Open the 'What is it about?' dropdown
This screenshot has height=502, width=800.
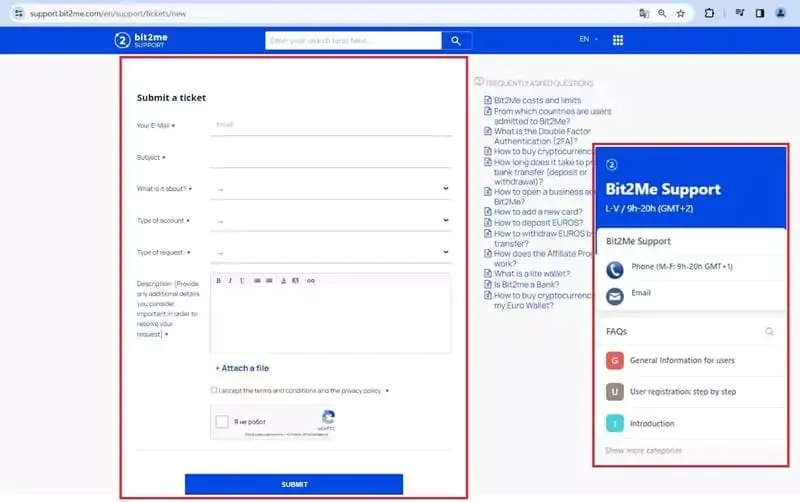pyautogui.click(x=331, y=189)
